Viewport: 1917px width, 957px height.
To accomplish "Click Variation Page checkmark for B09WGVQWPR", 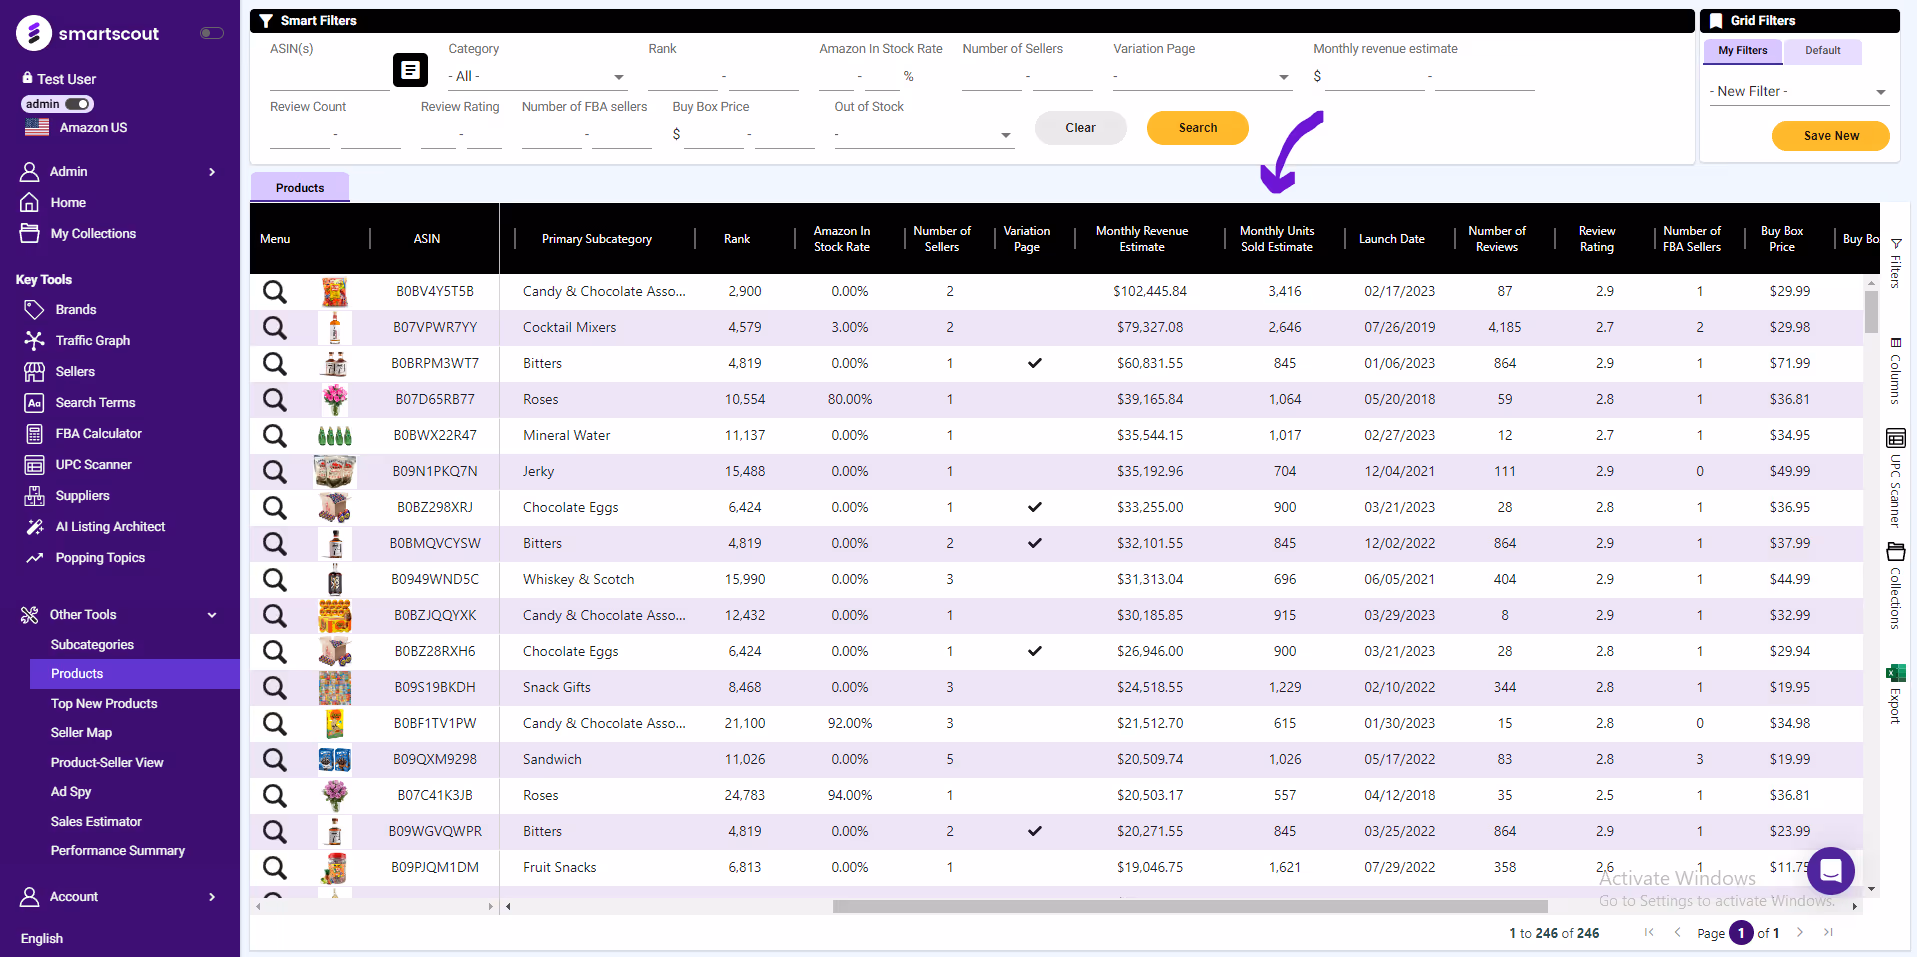I will pos(1035,831).
